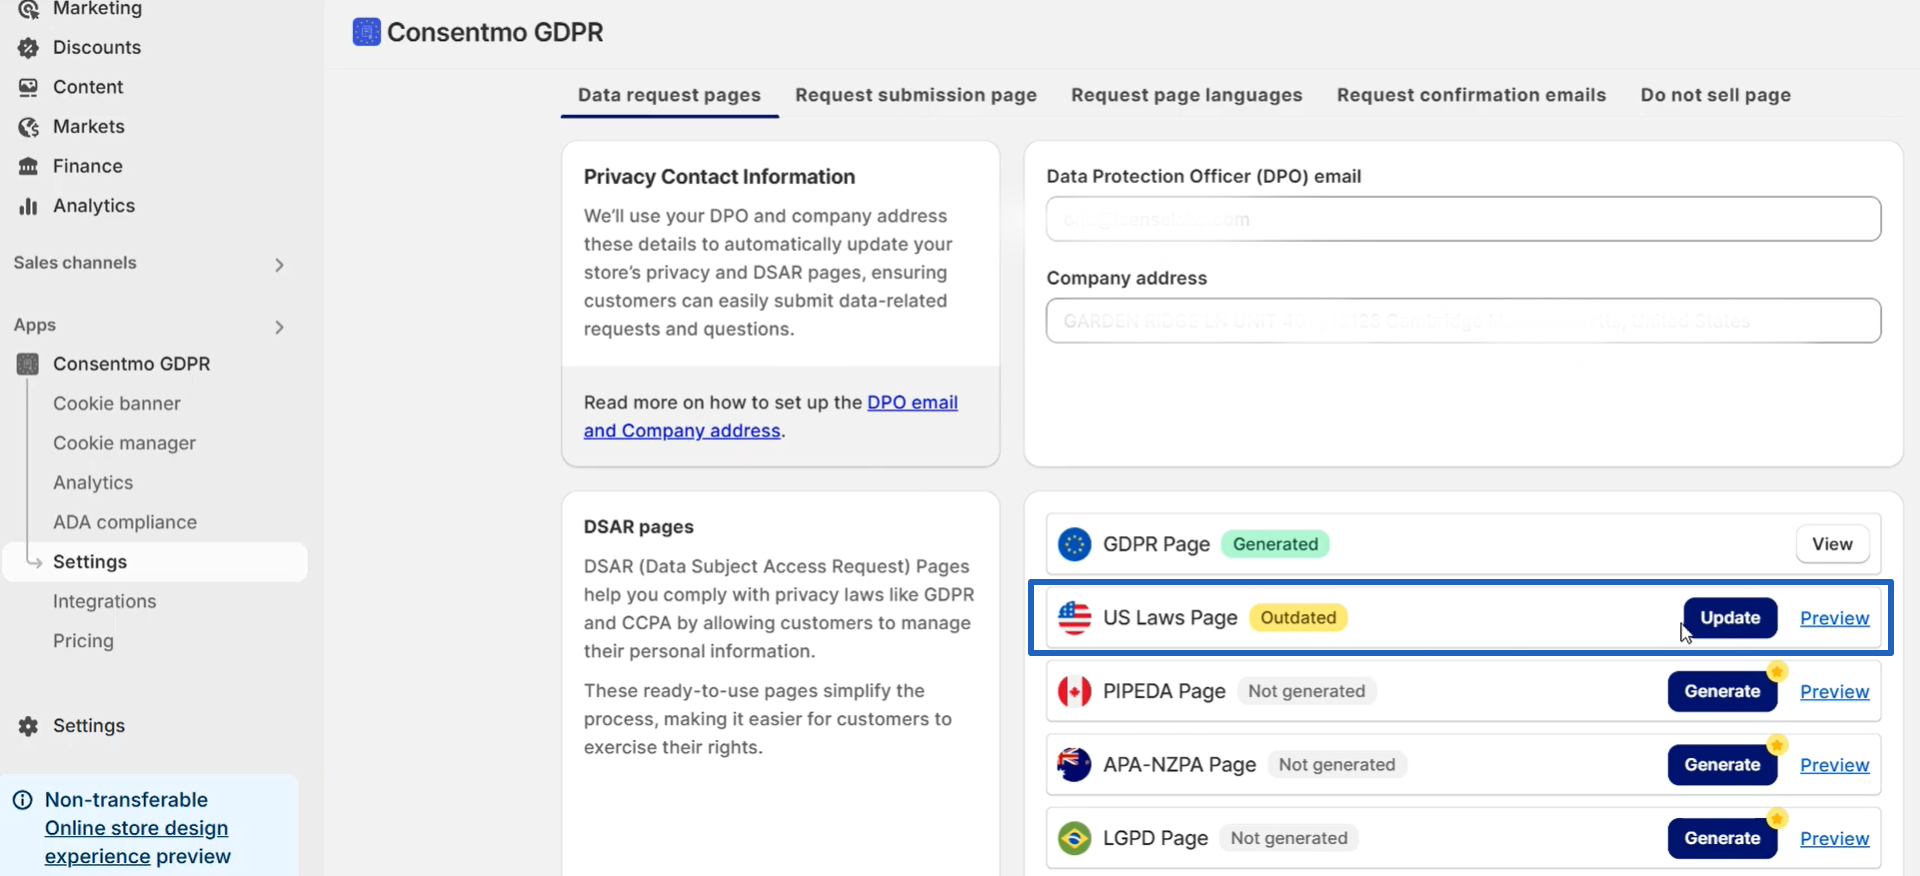View the generated GDPR Page
This screenshot has width=1920, height=876.
[x=1832, y=544]
